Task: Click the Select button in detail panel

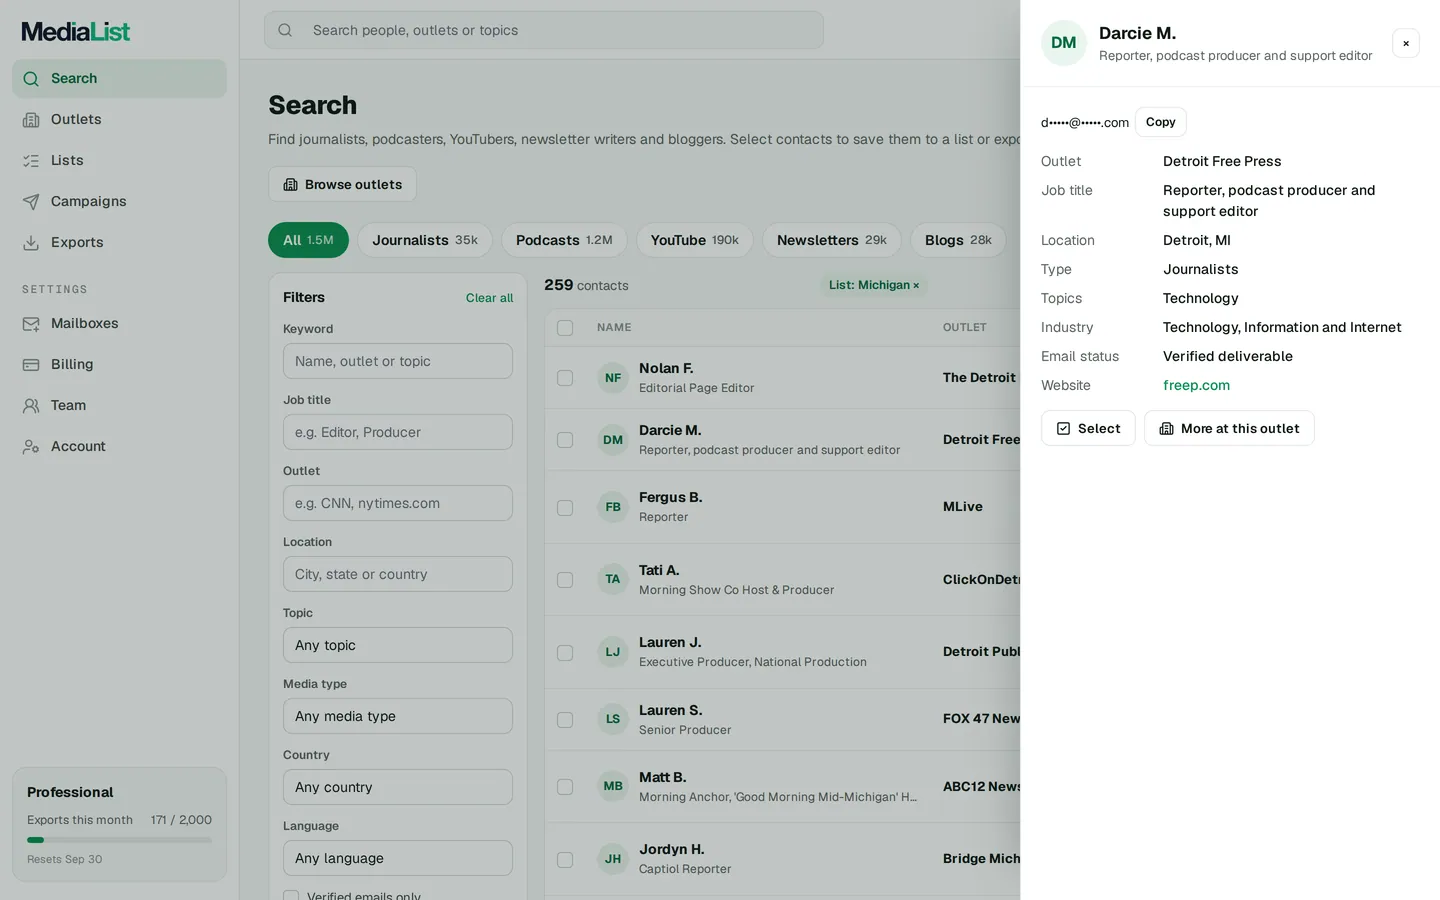Action: pos(1088,428)
